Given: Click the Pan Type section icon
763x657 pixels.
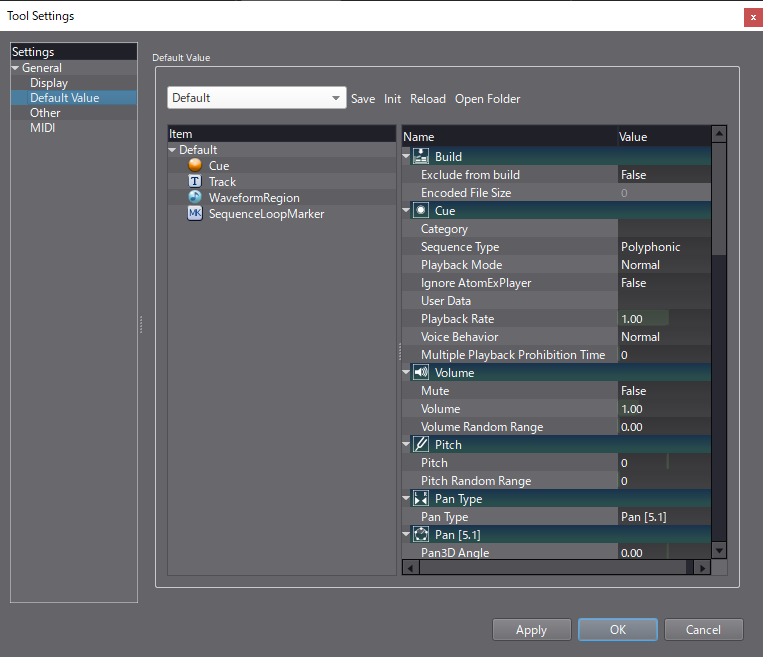Looking at the screenshot, I should [421, 499].
